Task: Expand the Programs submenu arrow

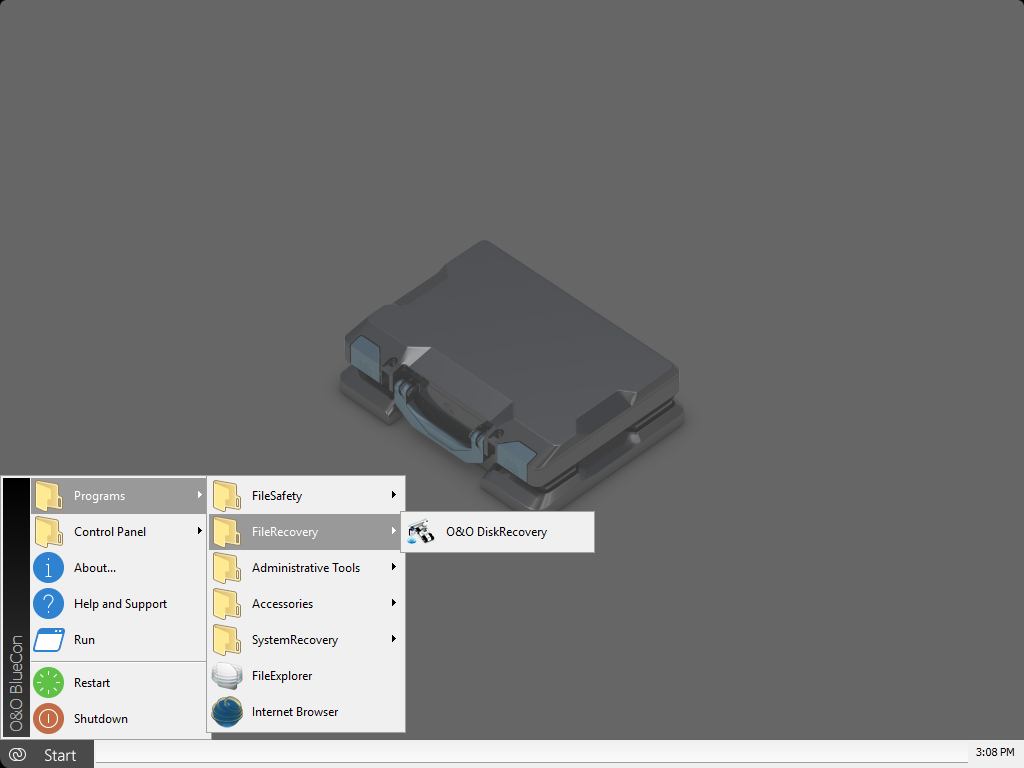Action: pyautogui.click(x=199, y=495)
